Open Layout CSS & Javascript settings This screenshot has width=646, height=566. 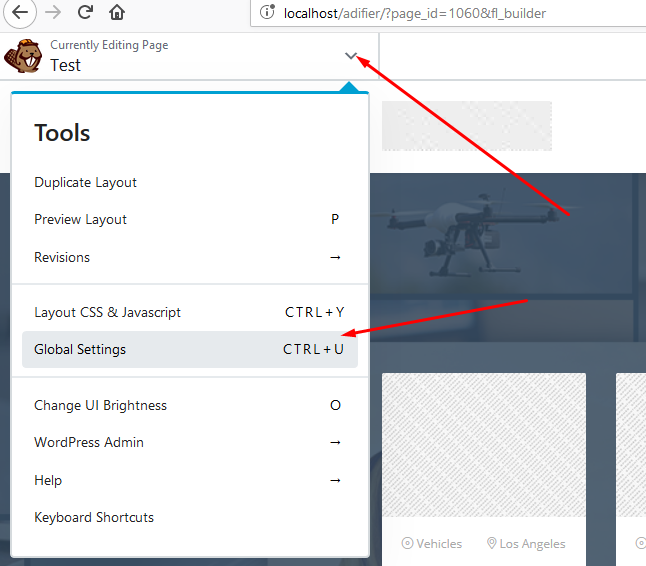(x=108, y=312)
